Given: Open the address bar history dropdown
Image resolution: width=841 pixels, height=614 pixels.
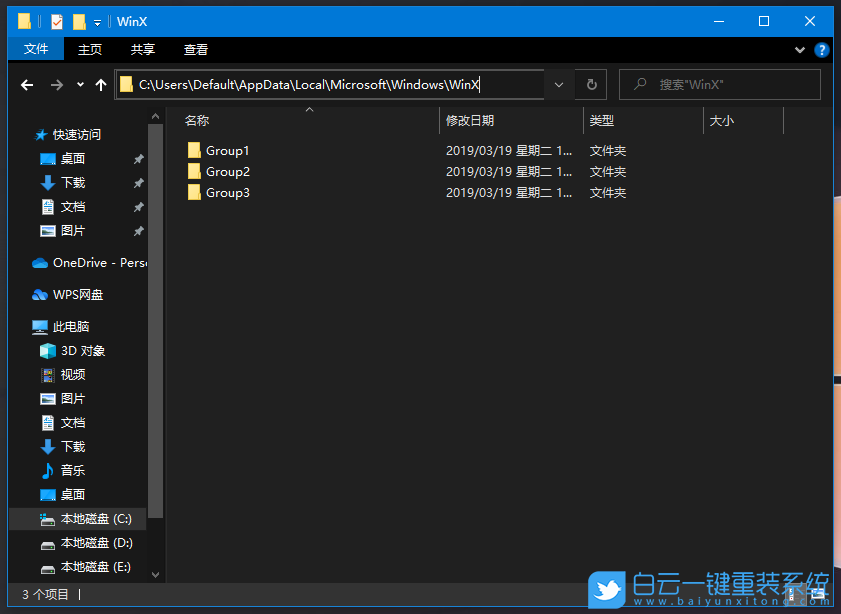Looking at the screenshot, I should 559,84.
